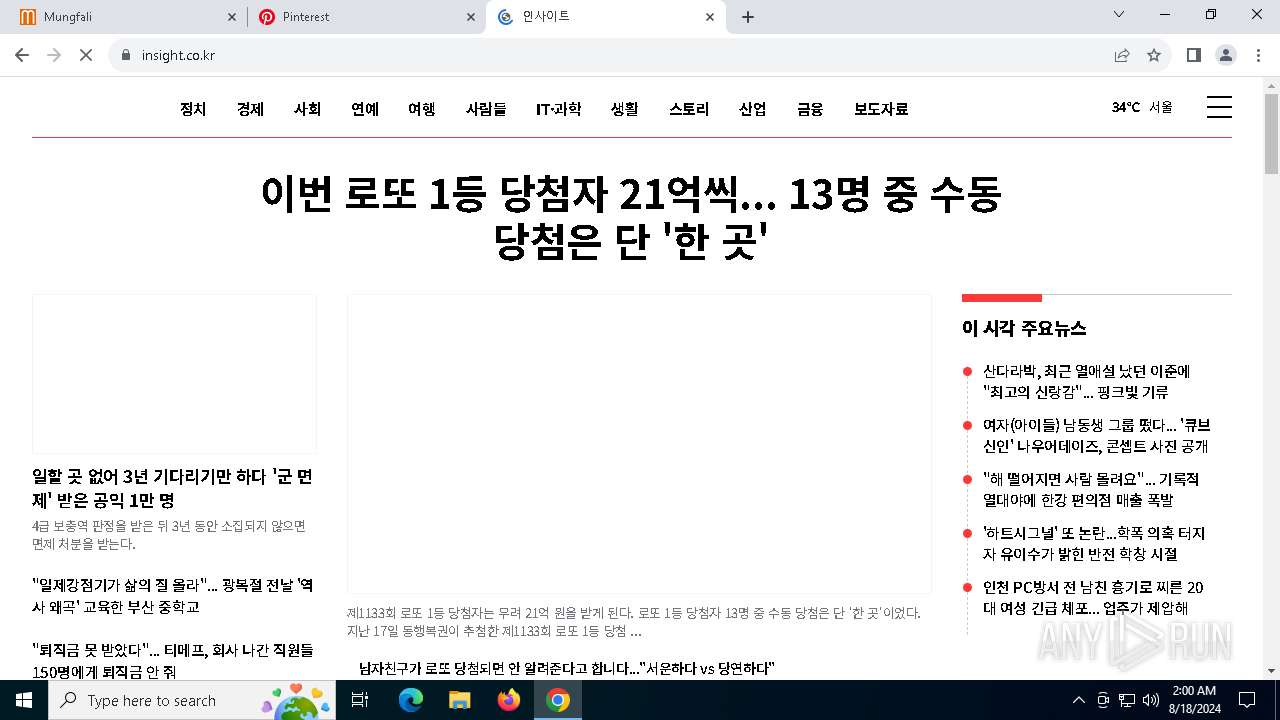
Task: Open the Insight hamburger menu
Action: coord(1219,108)
